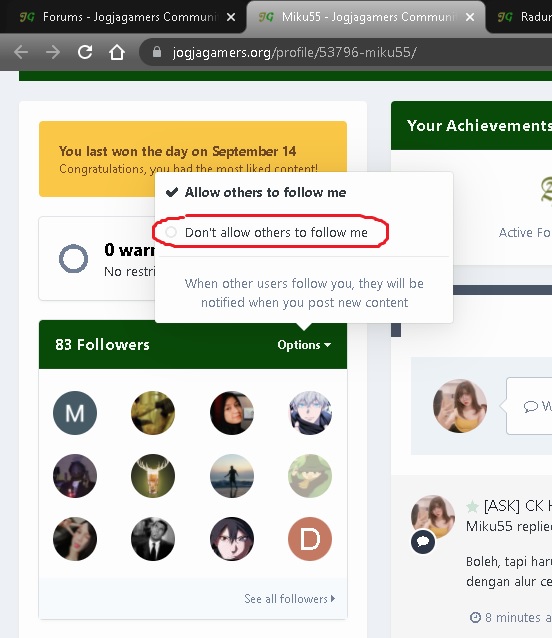Choose Don't allow others to follow me
552x638 pixels.
pos(267,232)
